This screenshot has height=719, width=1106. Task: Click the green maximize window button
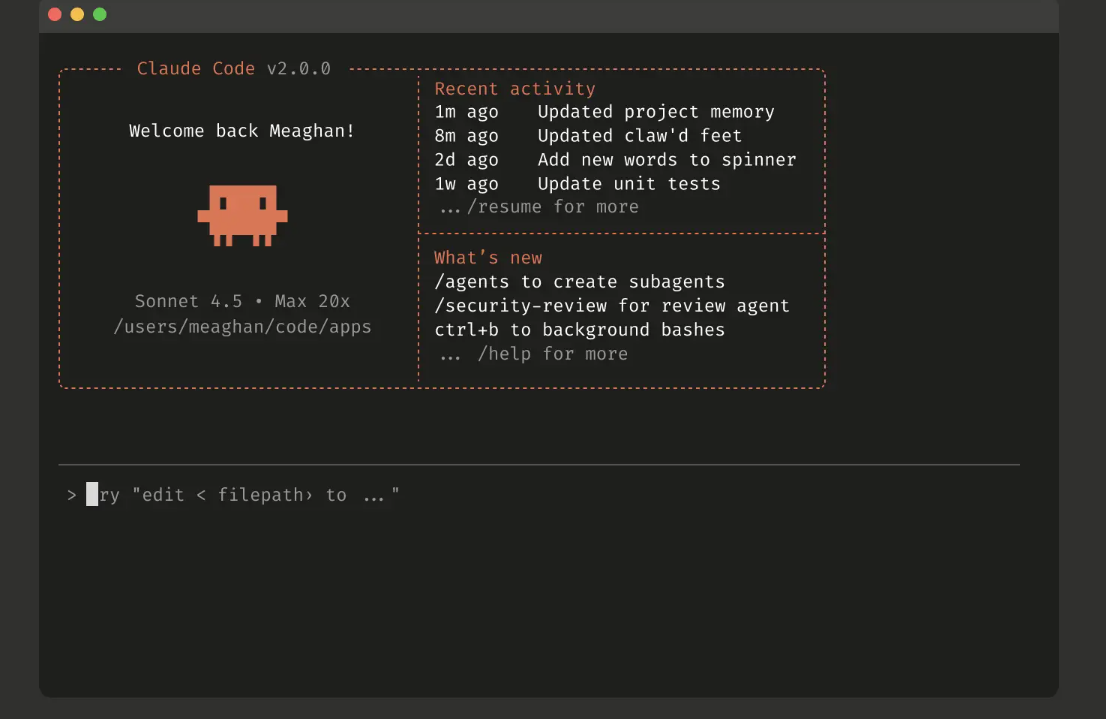[x=100, y=14]
